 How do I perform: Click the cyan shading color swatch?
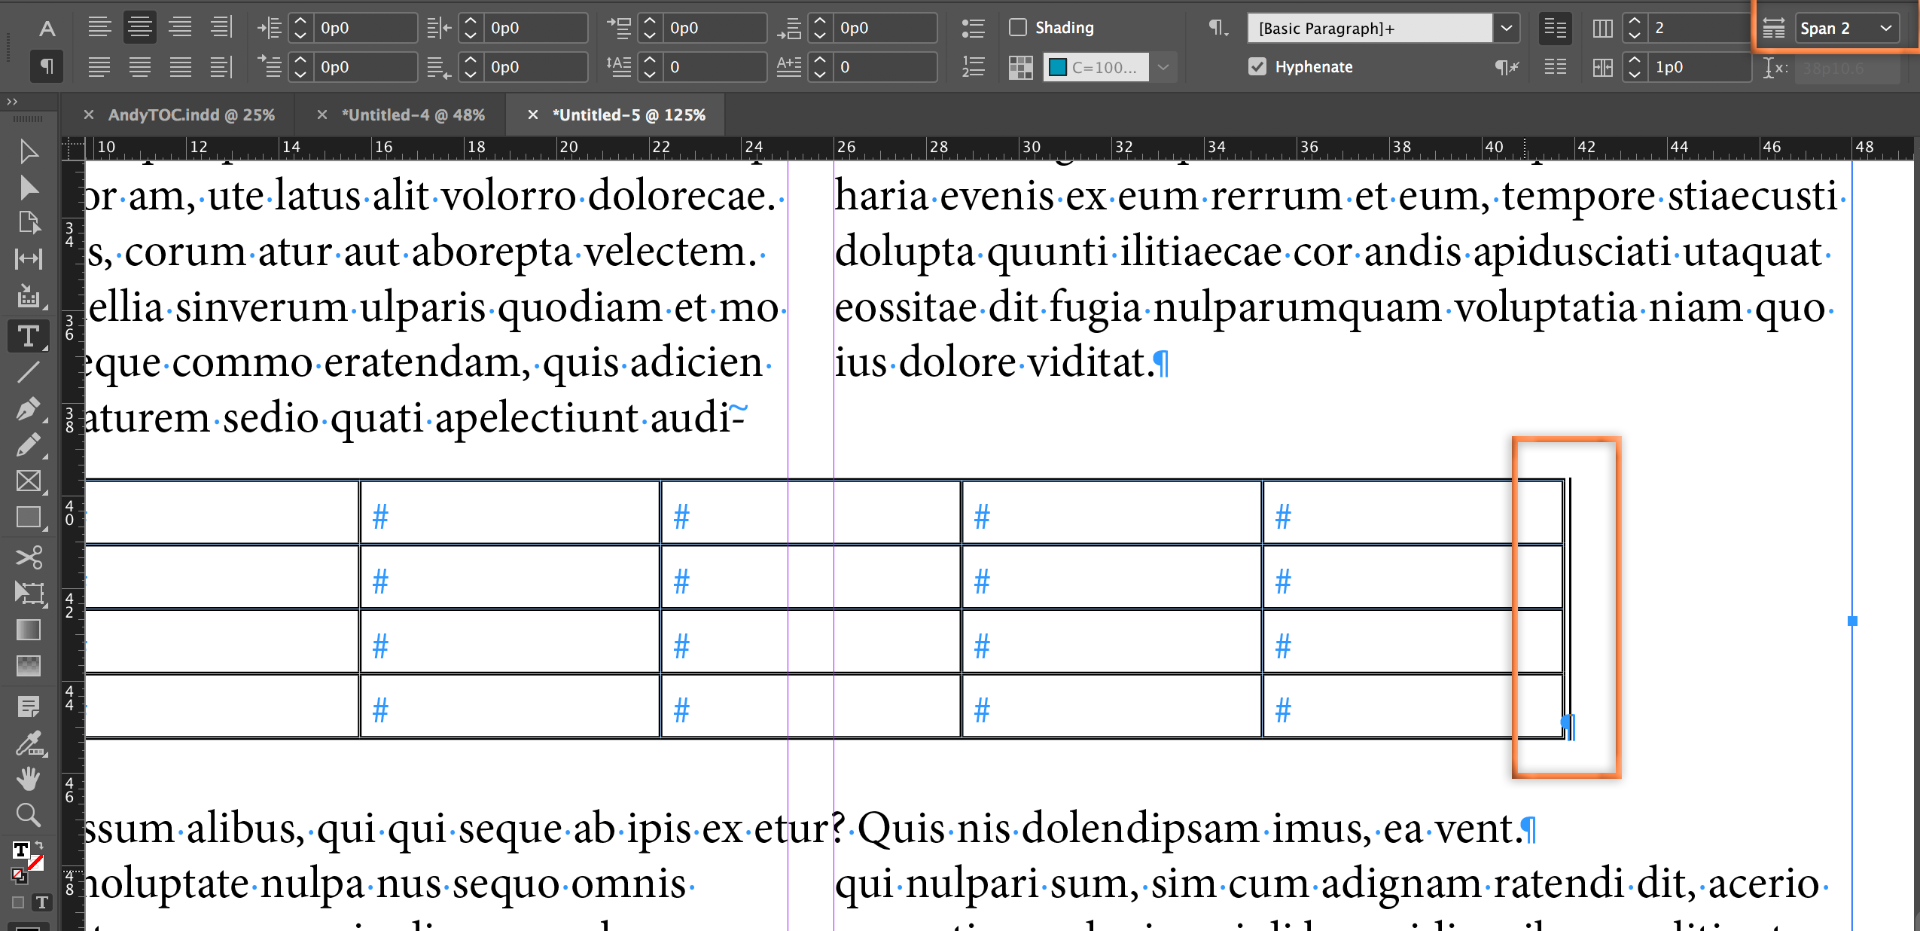pos(1057,67)
